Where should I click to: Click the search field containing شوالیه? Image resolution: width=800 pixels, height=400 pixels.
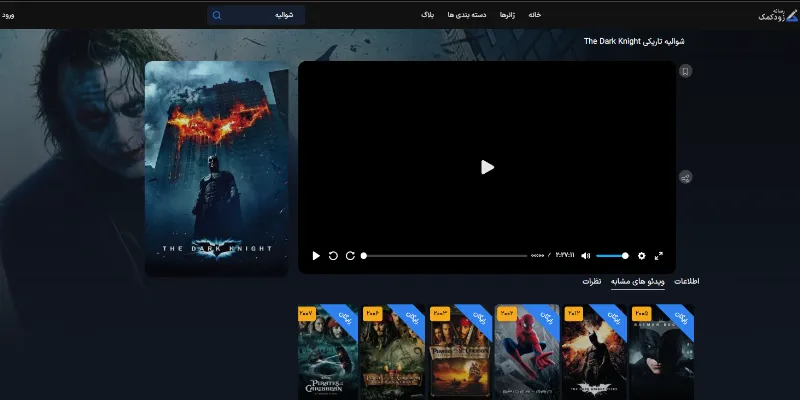click(256, 15)
